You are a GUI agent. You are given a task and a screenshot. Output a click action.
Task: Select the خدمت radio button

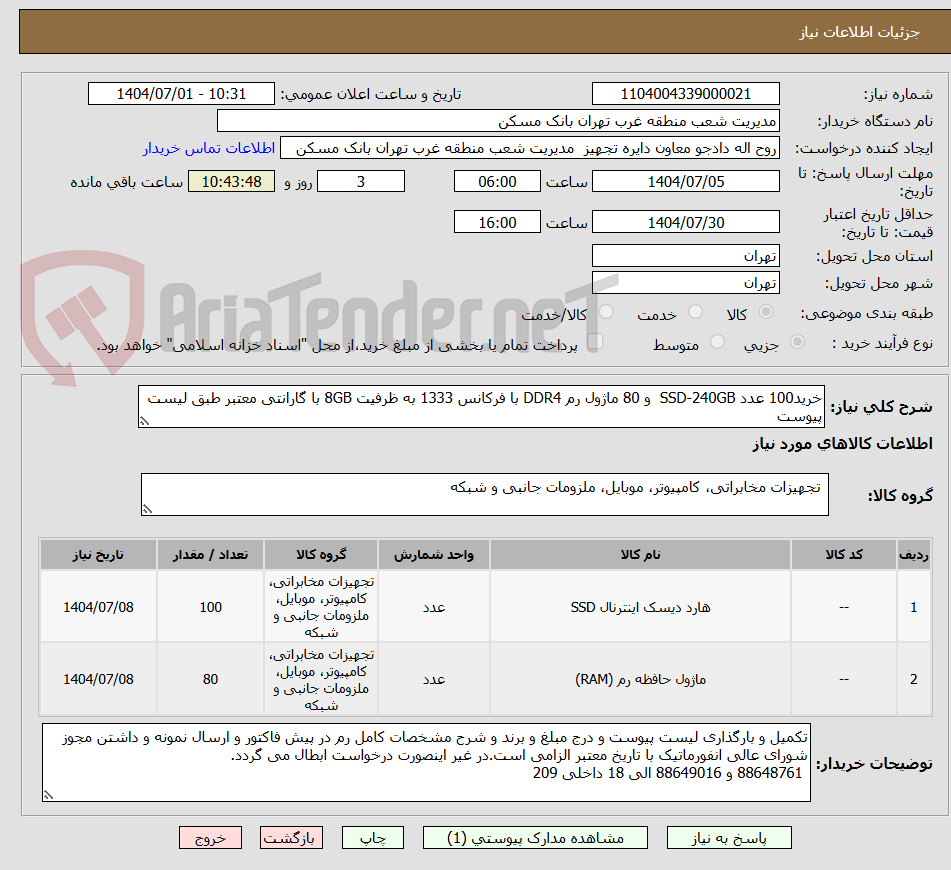coord(695,311)
